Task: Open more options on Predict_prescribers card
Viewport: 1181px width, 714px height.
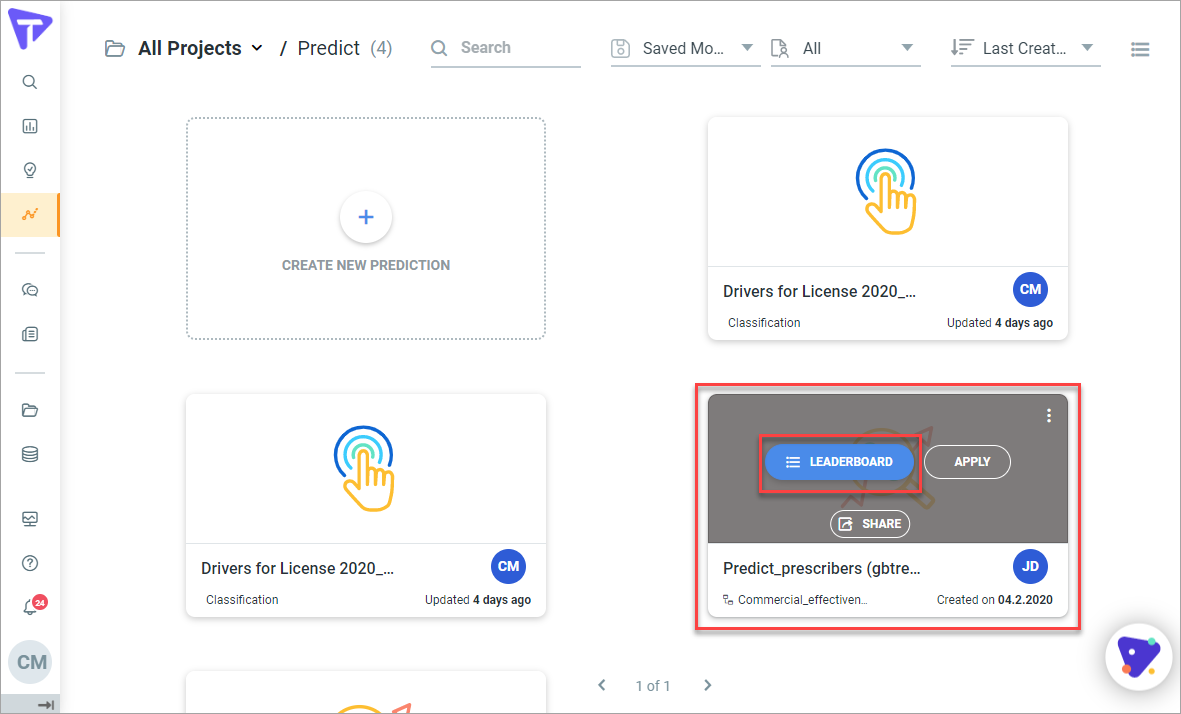Action: coord(1048,416)
